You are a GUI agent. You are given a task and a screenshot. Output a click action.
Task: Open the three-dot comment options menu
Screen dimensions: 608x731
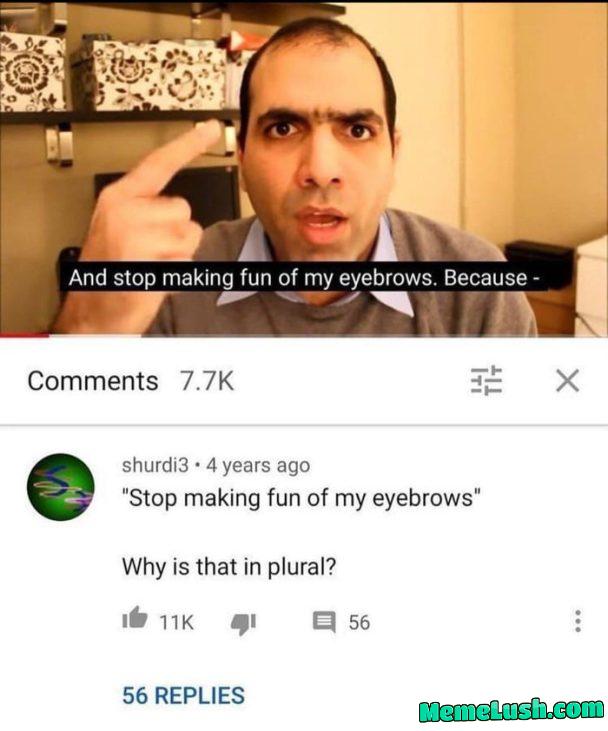click(x=578, y=621)
